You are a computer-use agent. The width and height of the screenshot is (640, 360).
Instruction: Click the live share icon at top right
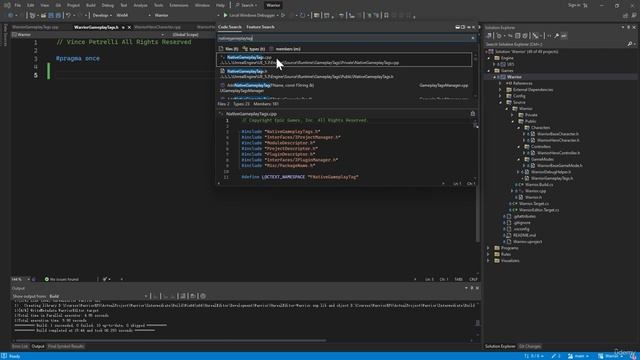(x=625, y=15)
